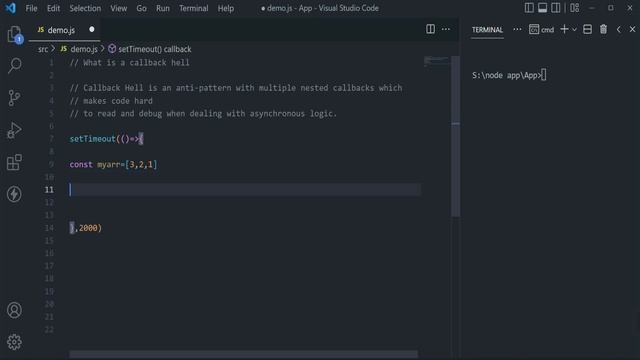Create a new terminal with plus icon

(x=564, y=29)
